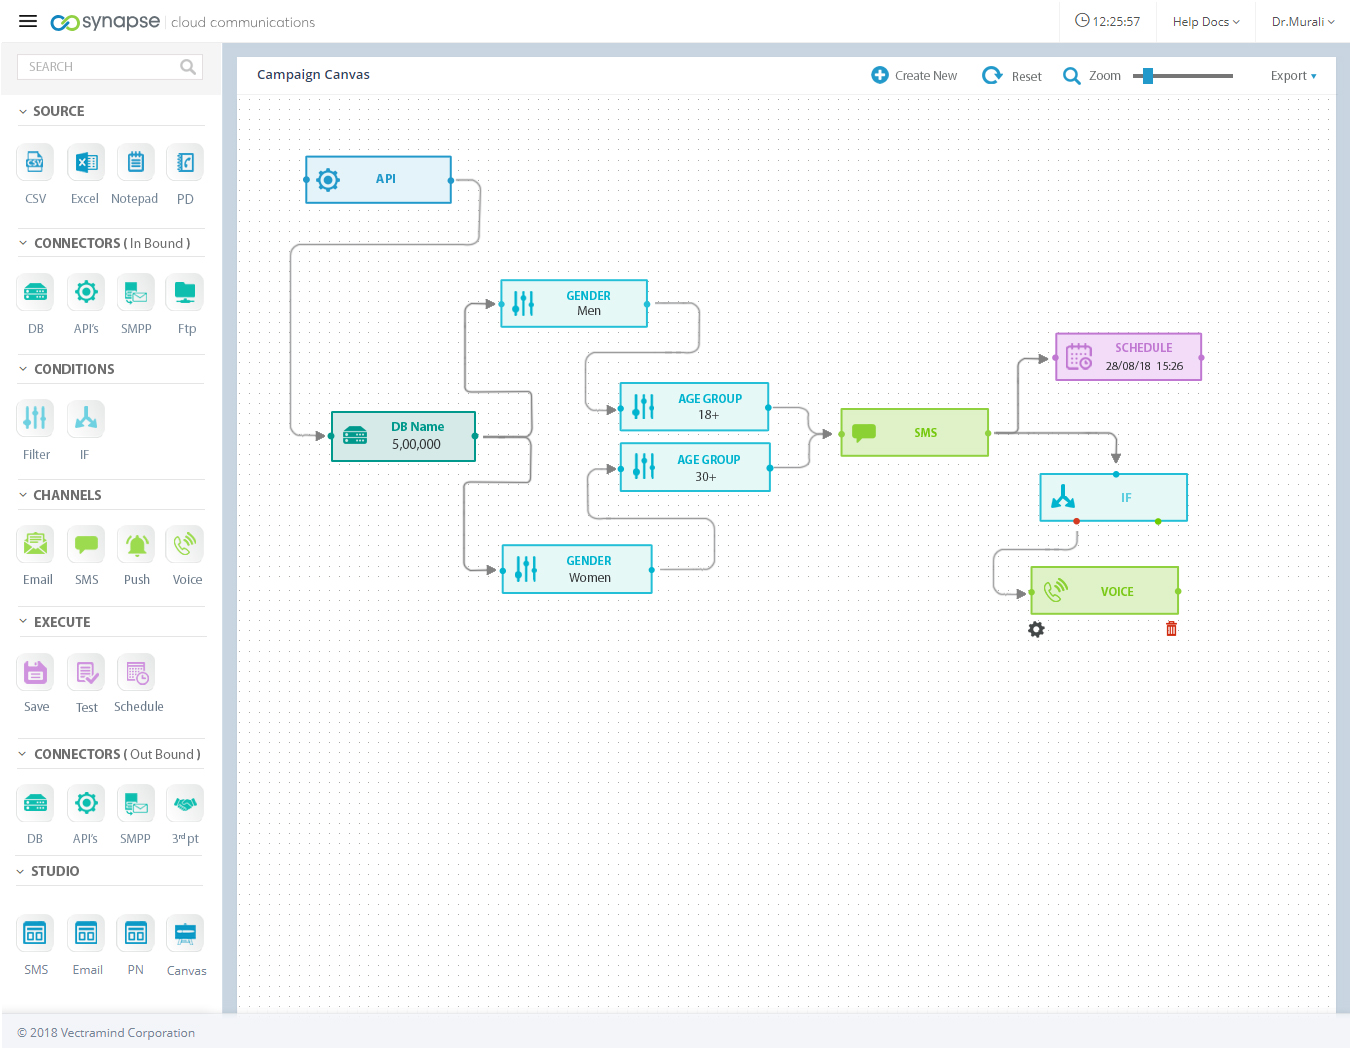Open settings gear below the VOICE node
Viewport: 1350px width, 1048px height.
[1036, 630]
